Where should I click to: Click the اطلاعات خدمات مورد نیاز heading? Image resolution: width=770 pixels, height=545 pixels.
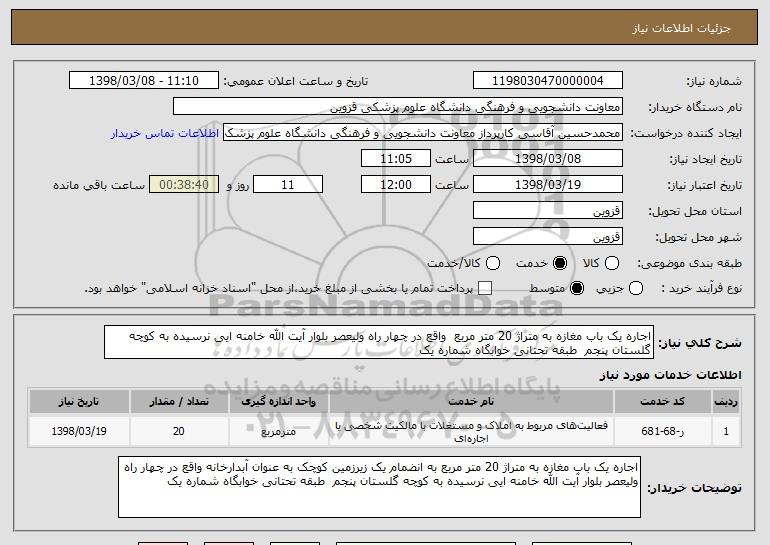click(x=670, y=375)
